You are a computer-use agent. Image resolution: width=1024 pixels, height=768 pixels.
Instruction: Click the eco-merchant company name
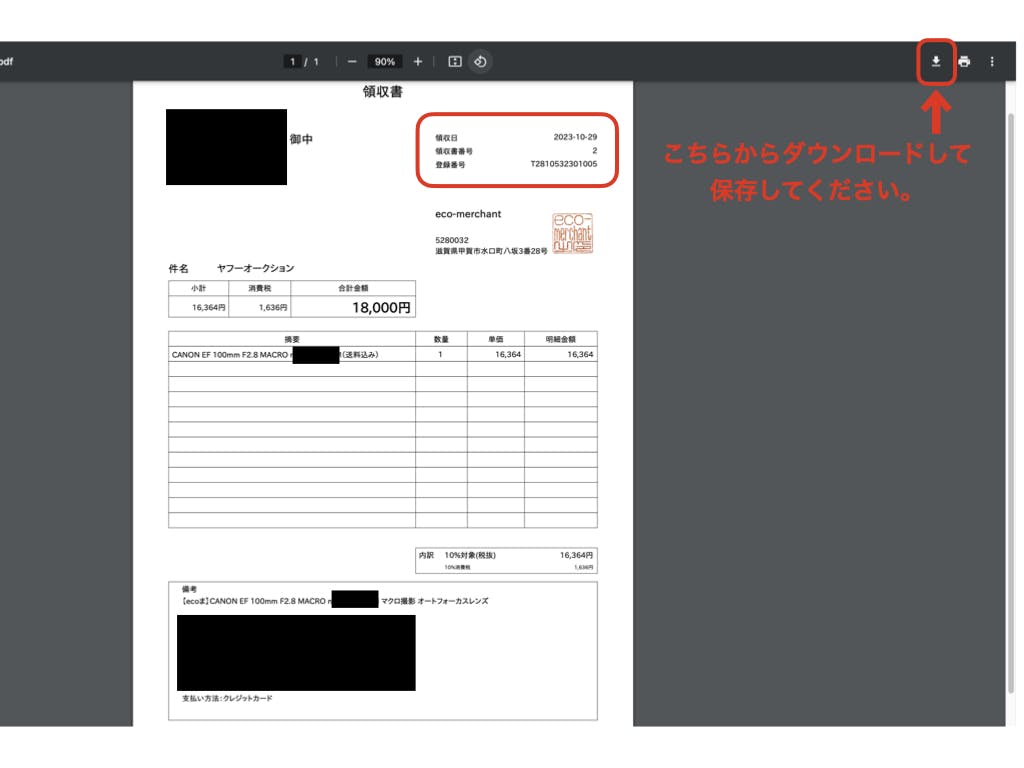(468, 214)
